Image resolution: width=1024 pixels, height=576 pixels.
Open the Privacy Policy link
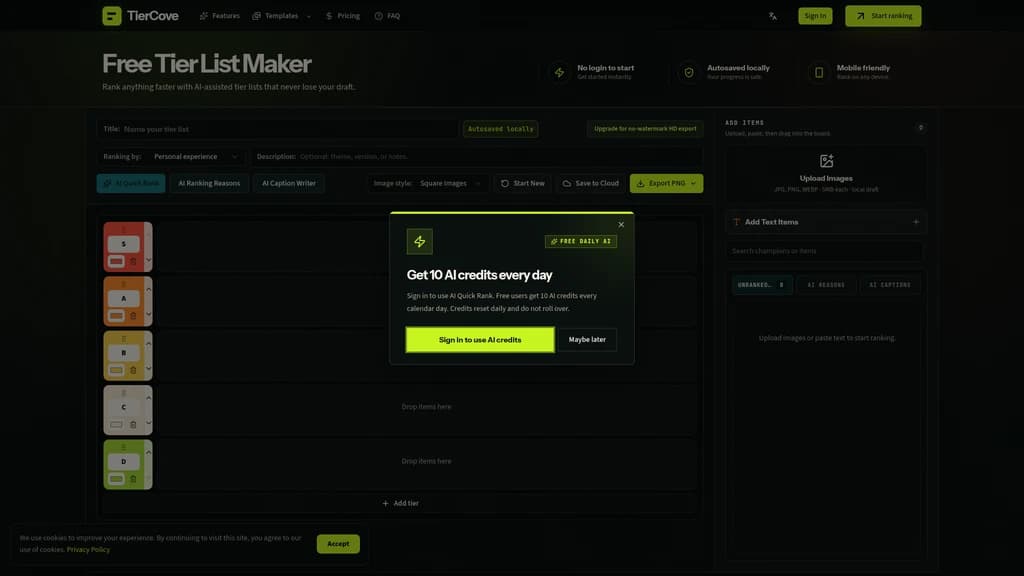click(x=88, y=550)
